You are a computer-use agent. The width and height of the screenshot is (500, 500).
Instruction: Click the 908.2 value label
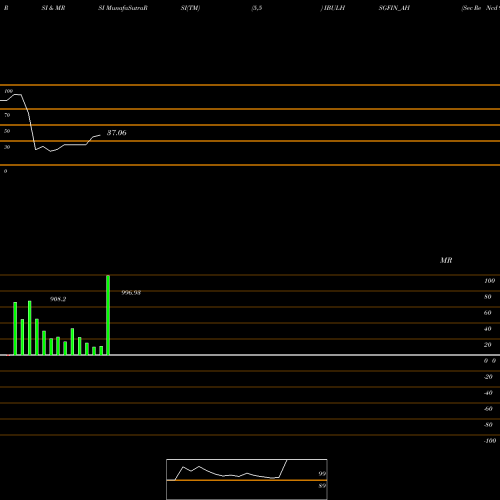(x=58, y=299)
